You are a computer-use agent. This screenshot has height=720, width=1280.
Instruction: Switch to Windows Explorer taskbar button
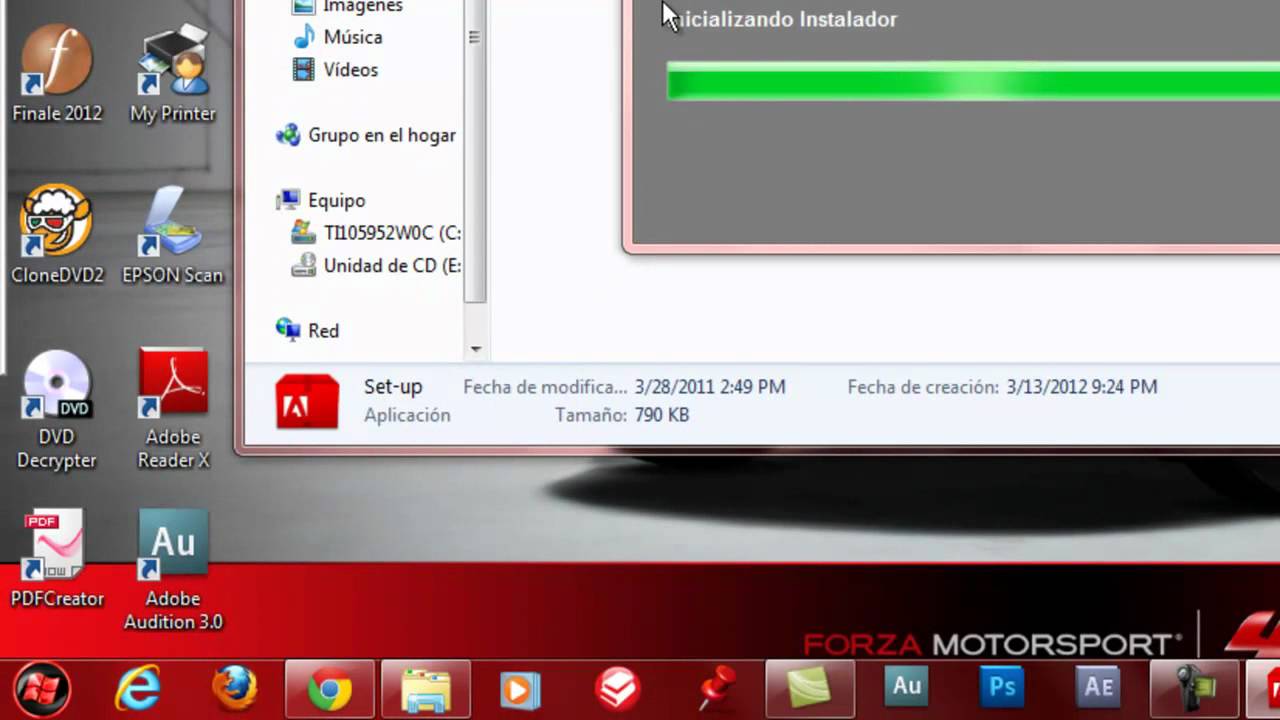click(x=426, y=689)
